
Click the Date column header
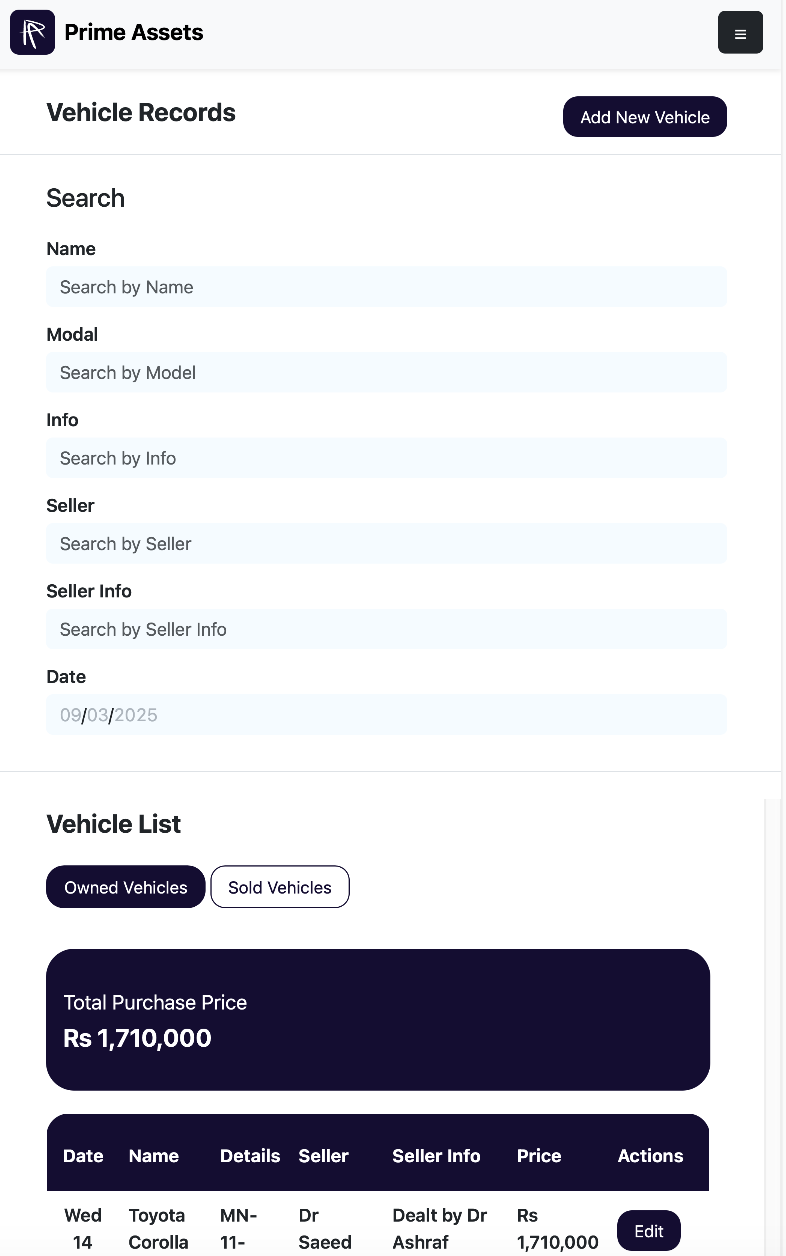83,1156
